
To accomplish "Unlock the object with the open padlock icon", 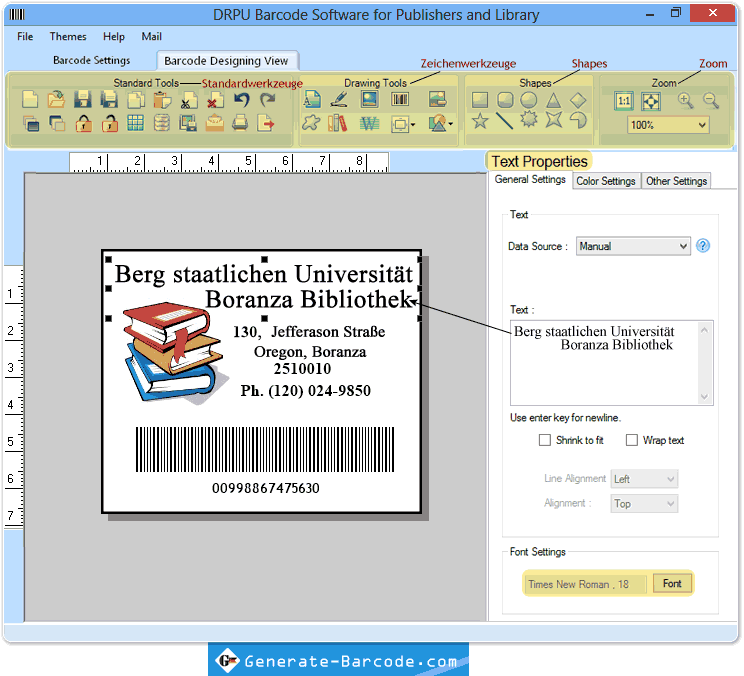I will click(110, 124).
